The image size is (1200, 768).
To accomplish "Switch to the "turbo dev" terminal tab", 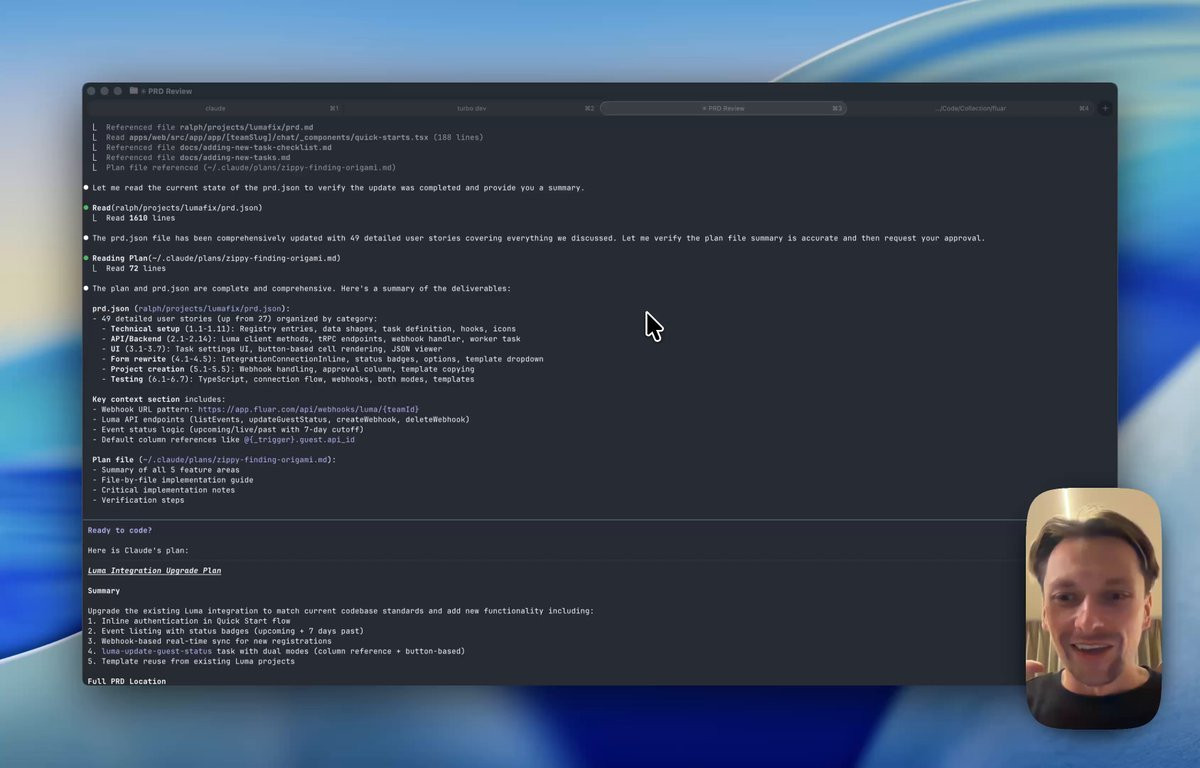I will point(471,108).
